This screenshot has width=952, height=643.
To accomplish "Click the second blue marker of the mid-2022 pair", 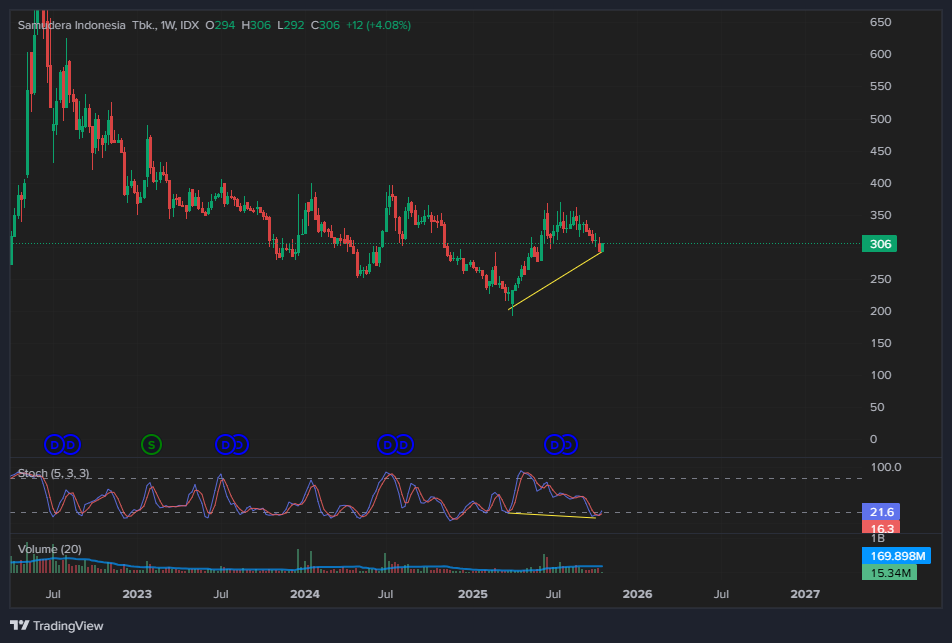I will tap(71, 444).
